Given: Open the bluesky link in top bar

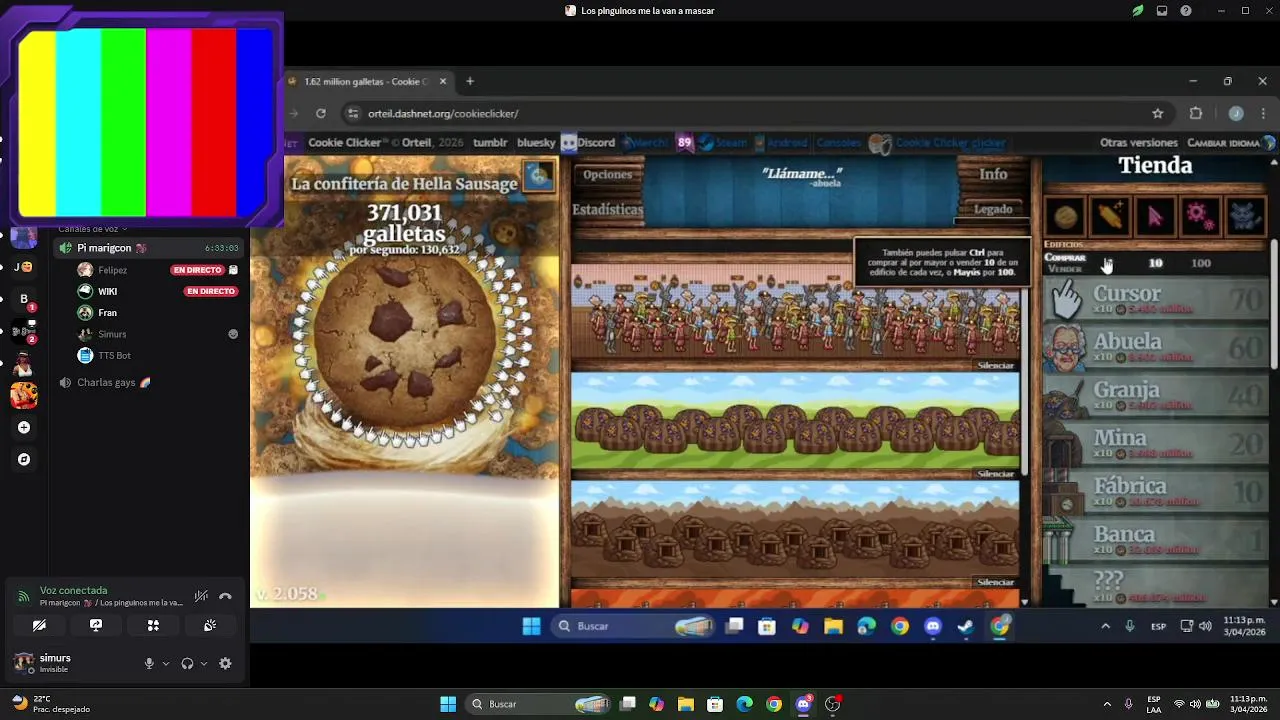Looking at the screenshot, I should click(536, 143).
